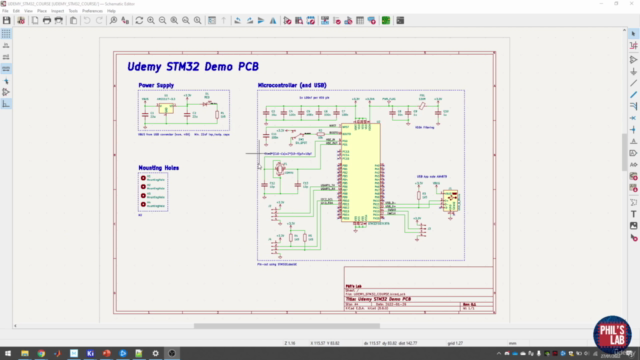640x360 pixels.
Task: Click the KiCad icon in the Windows taskbar
Action: point(90,353)
